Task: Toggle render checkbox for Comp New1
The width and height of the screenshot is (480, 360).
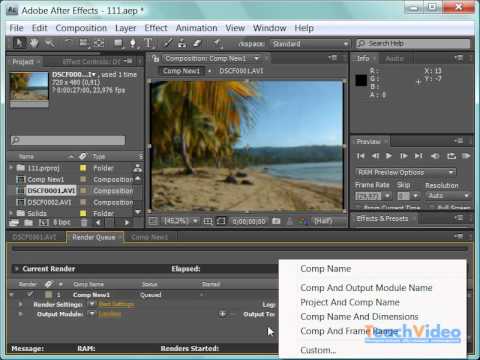Action: pos(30,294)
